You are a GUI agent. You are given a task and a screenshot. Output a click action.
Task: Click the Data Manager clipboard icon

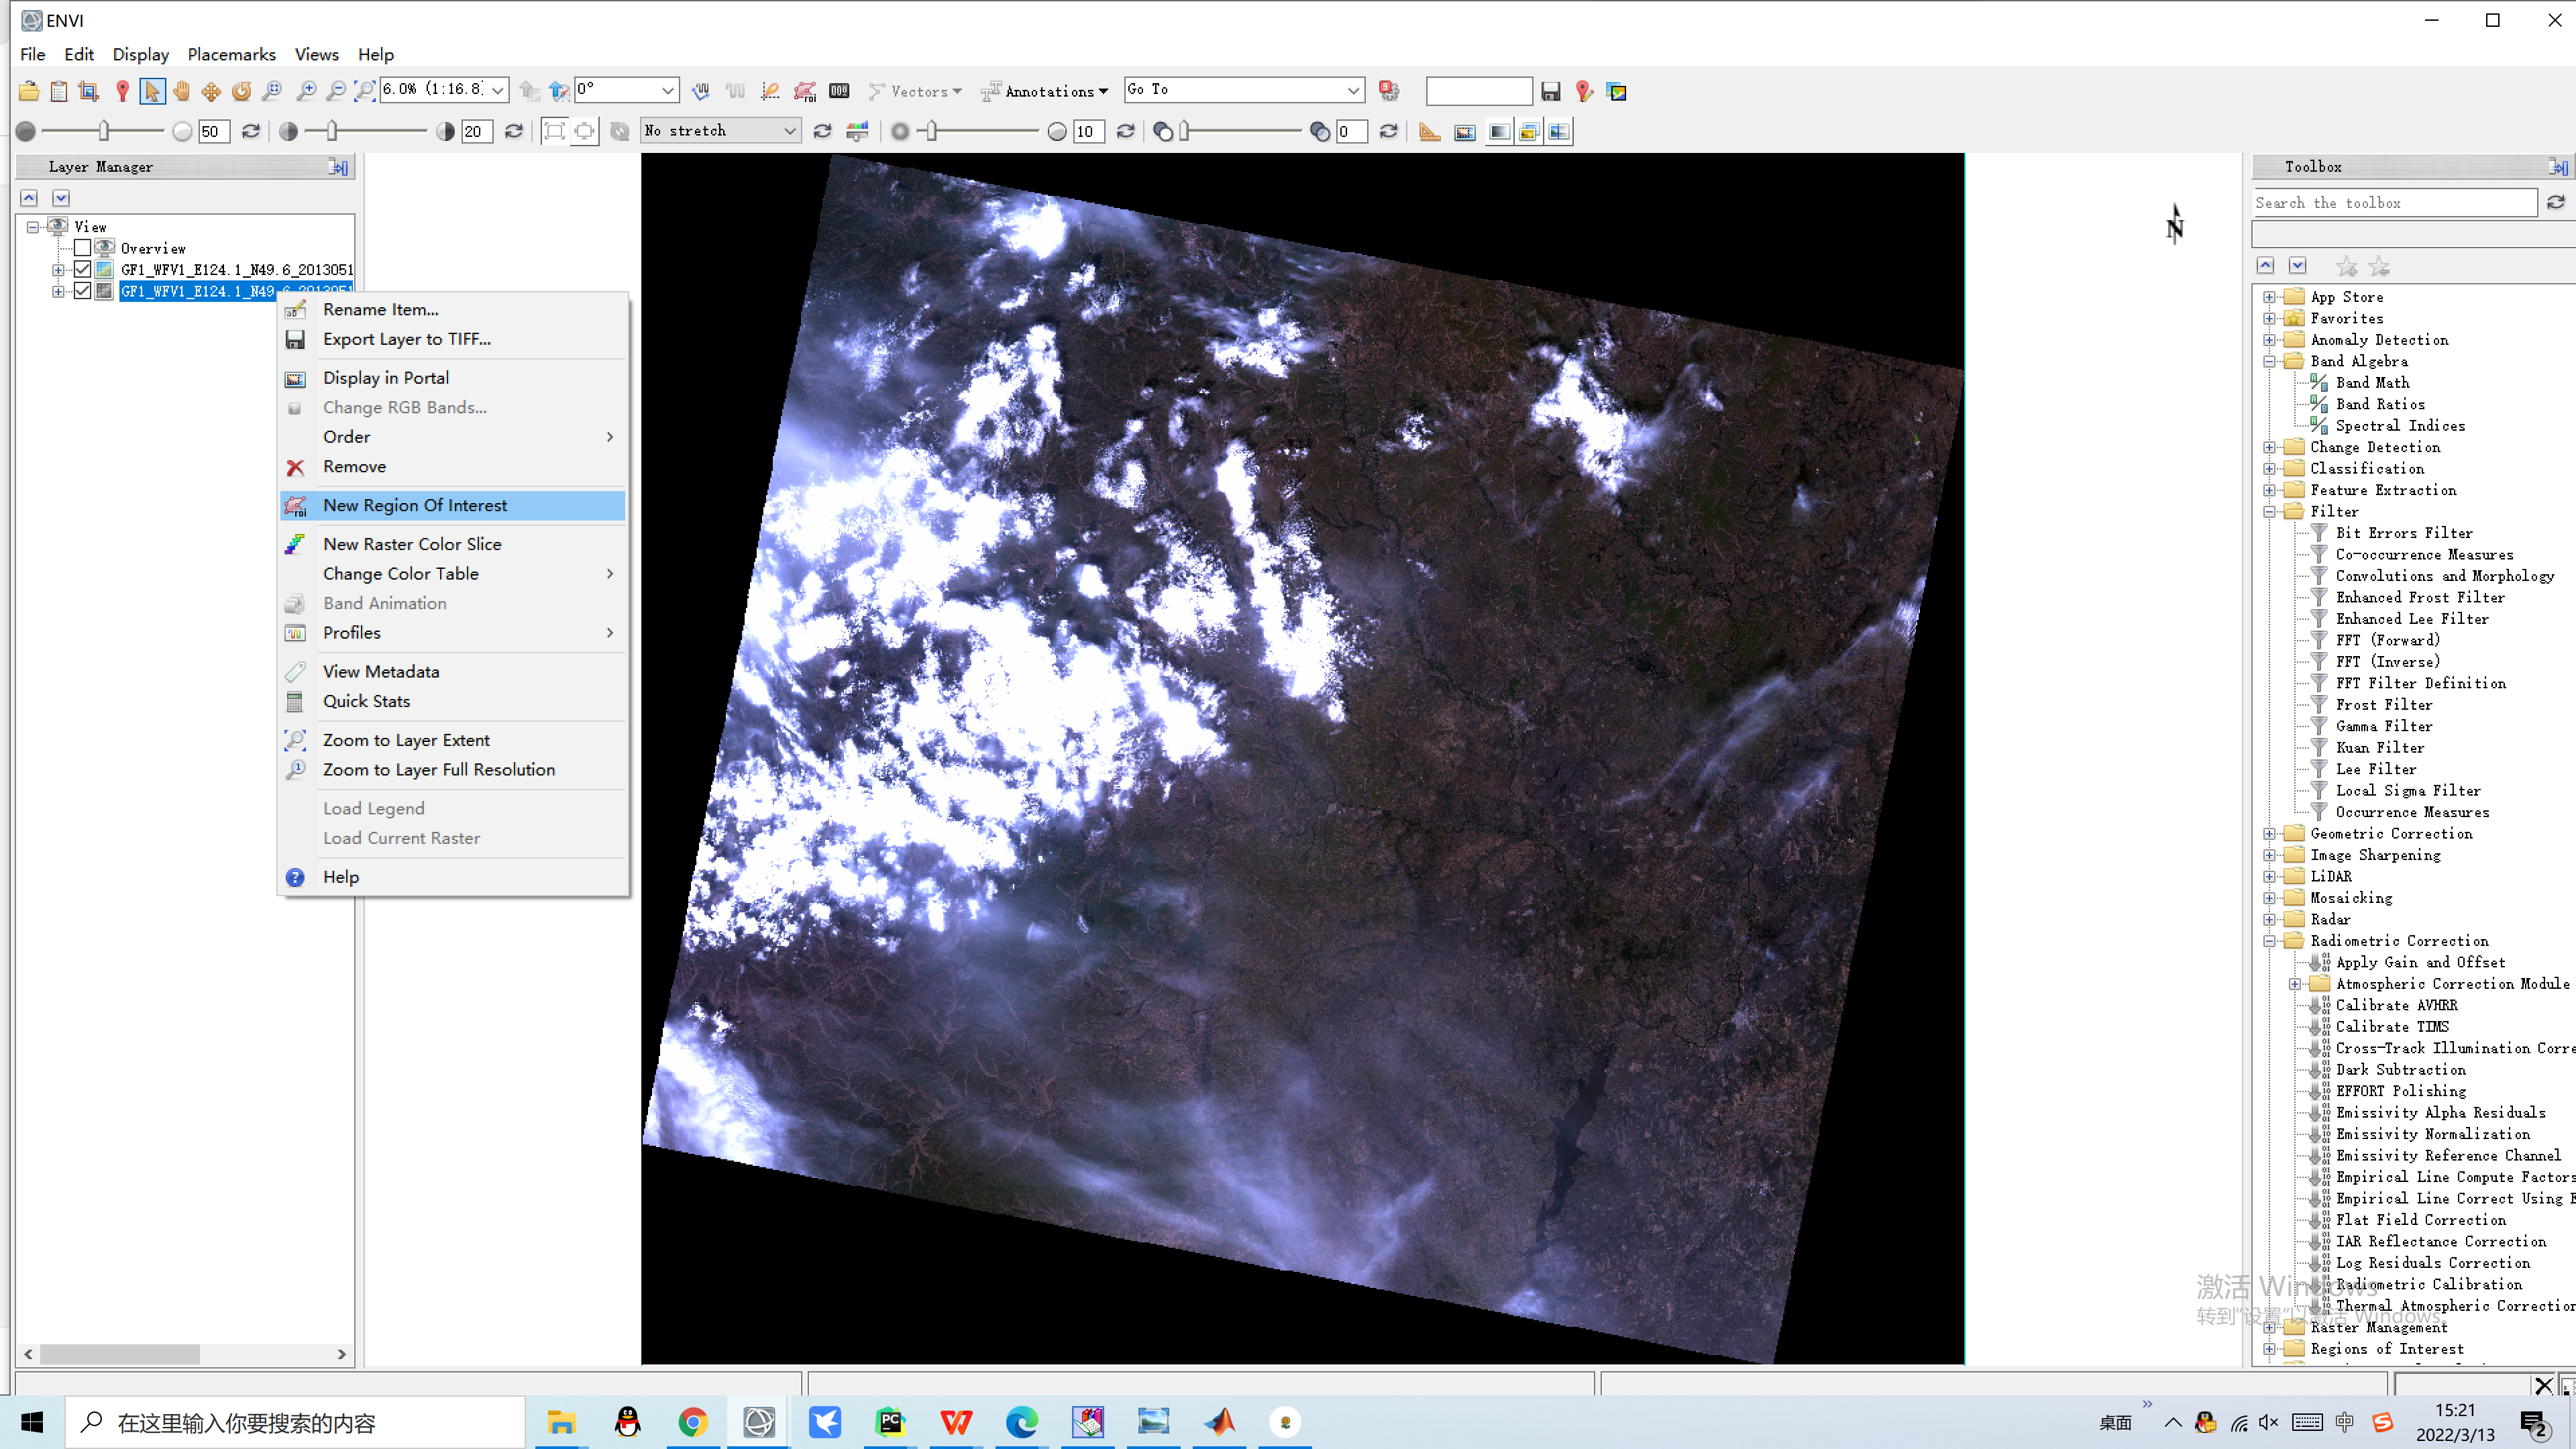point(59,91)
